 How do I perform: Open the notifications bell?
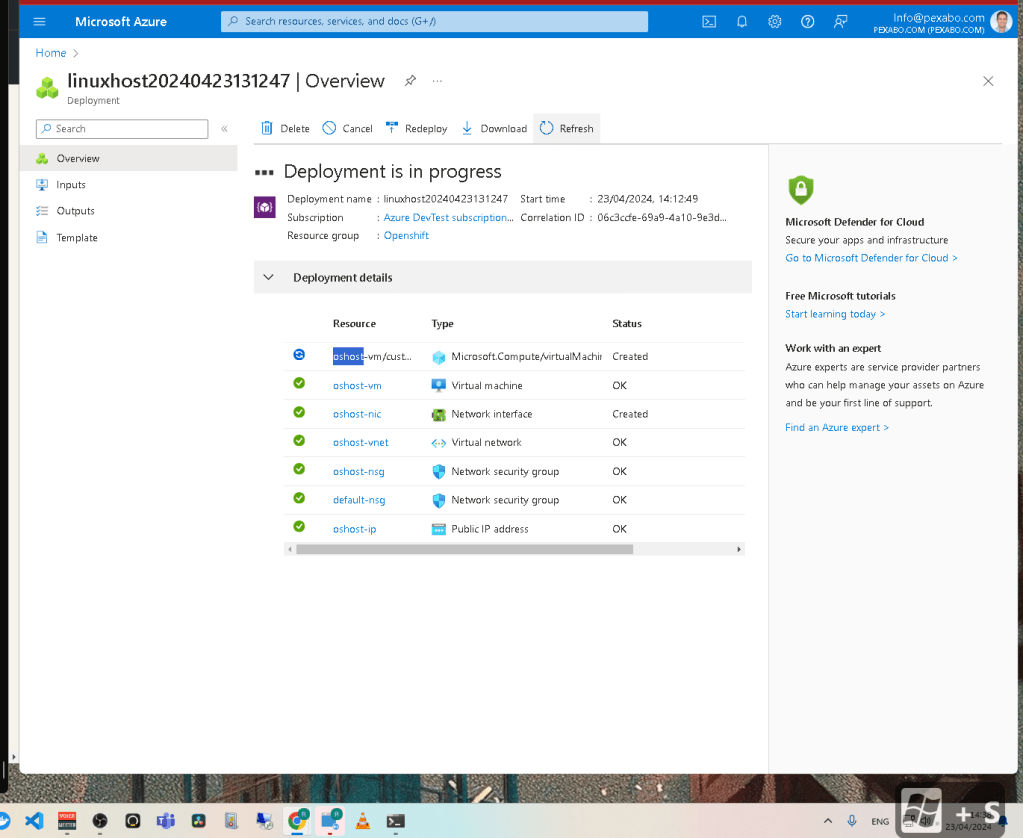742,22
